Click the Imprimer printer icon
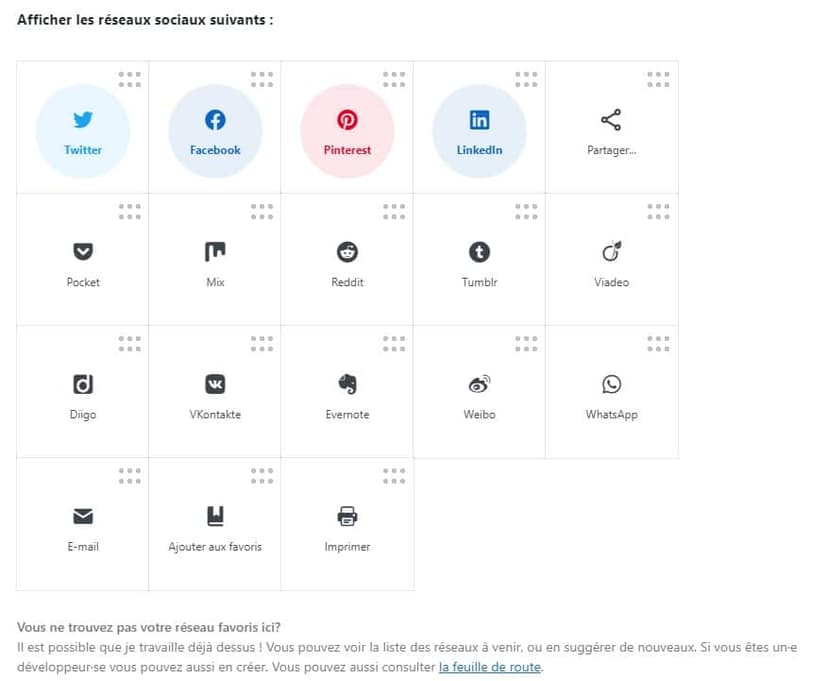This screenshot has height=681, width=828. tap(347, 516)
